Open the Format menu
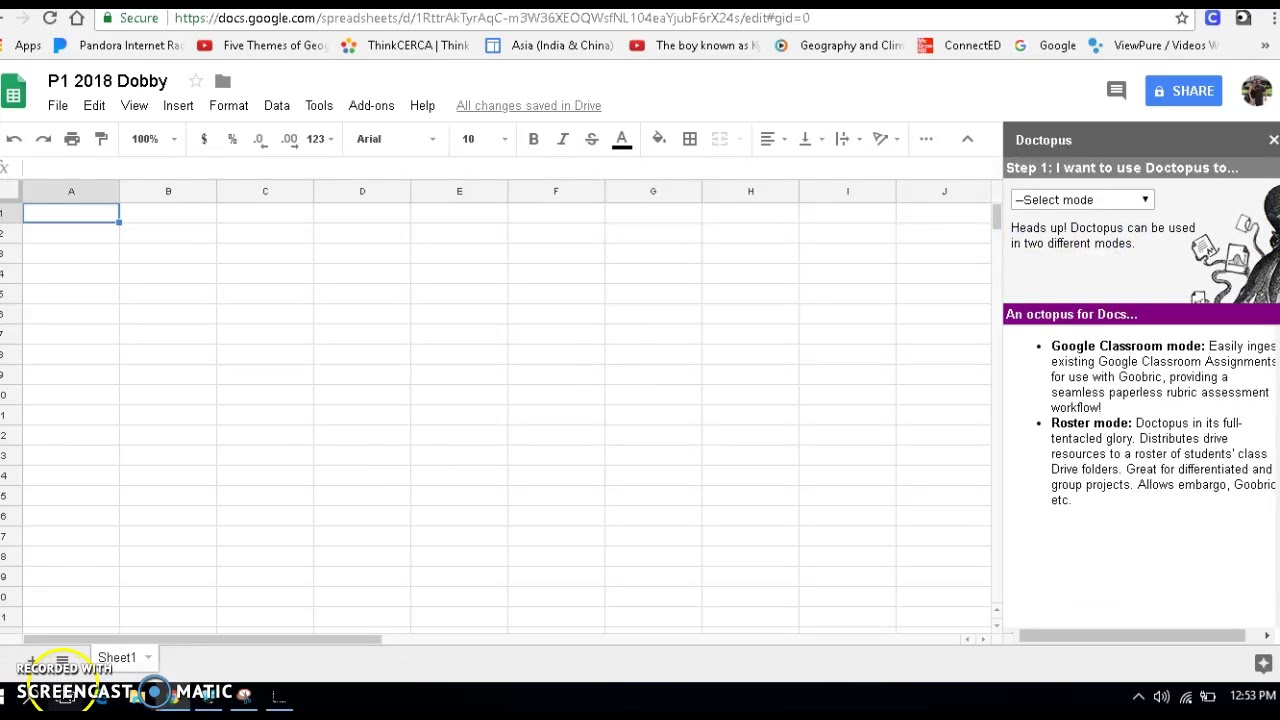This screenshot has width=1280, height=720. click(229, 105)
